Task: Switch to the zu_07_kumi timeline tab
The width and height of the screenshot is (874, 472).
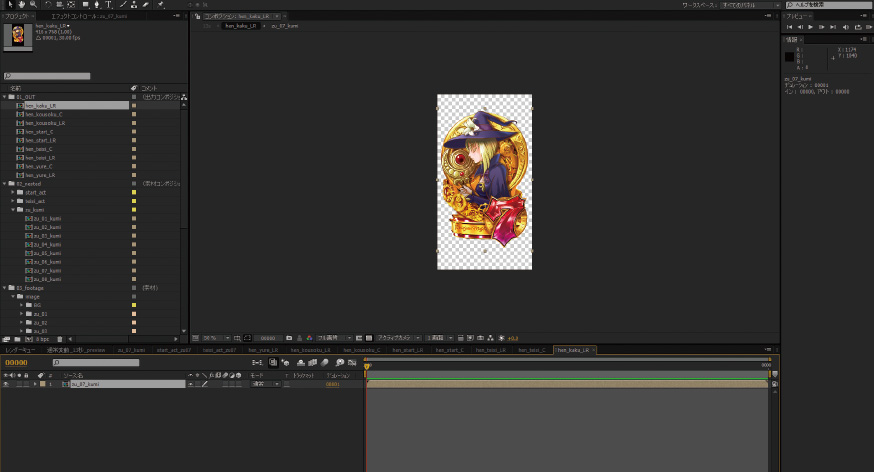Action: [131, 350]
